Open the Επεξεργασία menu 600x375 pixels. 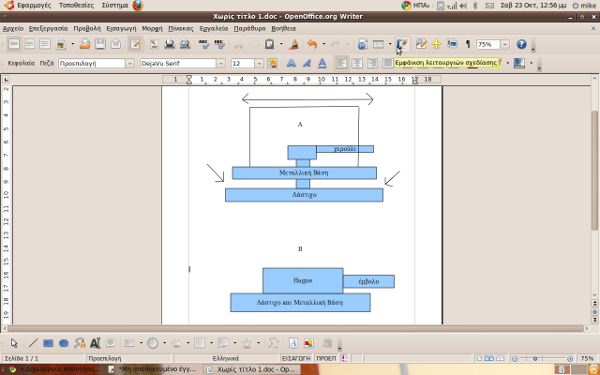pos(48,29)
